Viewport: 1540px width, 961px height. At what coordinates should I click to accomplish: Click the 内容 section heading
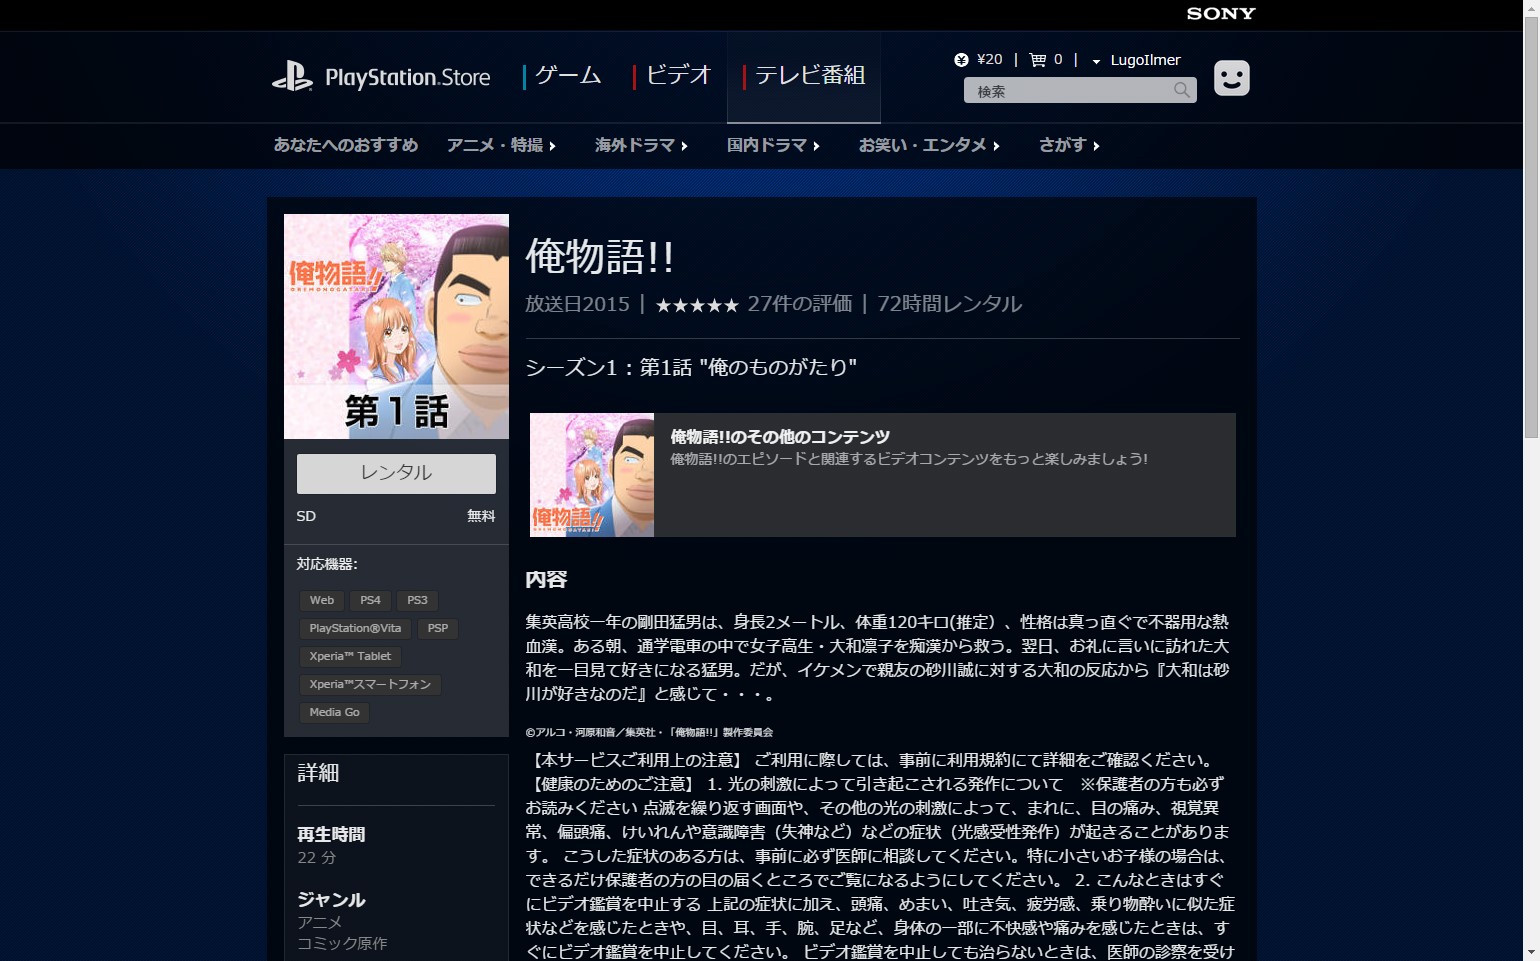tap(546, 580)
